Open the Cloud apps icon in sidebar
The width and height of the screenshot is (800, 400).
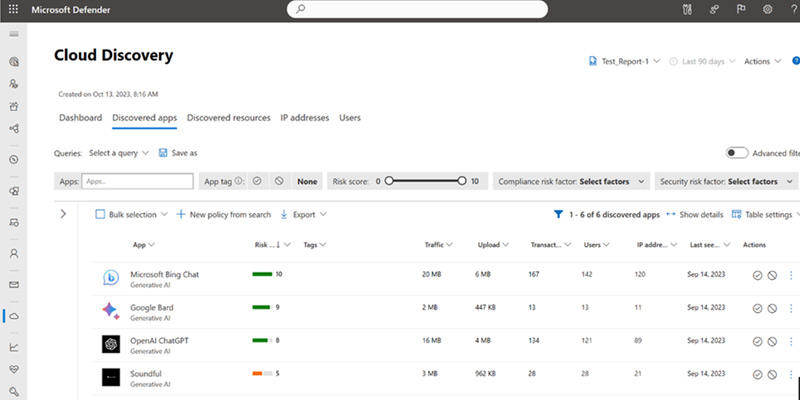[14, 316]
